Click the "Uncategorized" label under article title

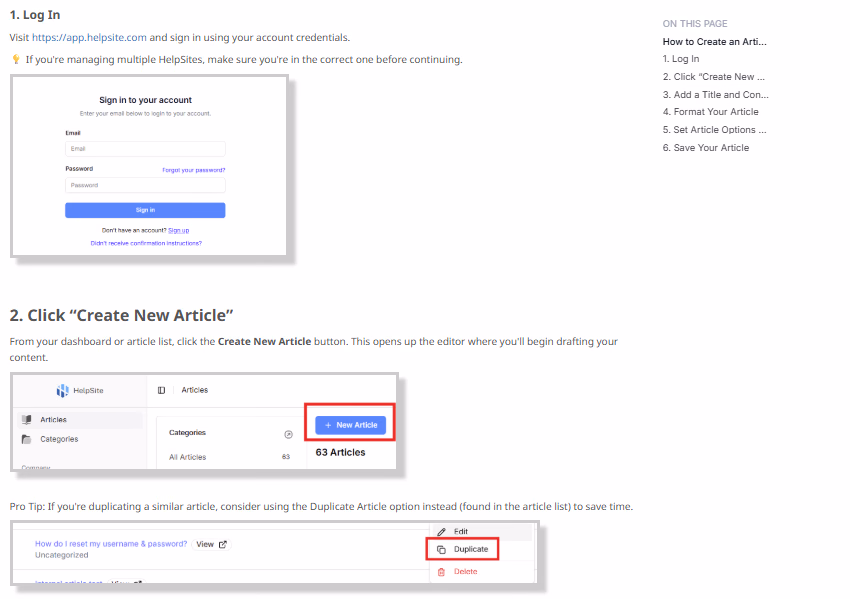click(62, 555)
